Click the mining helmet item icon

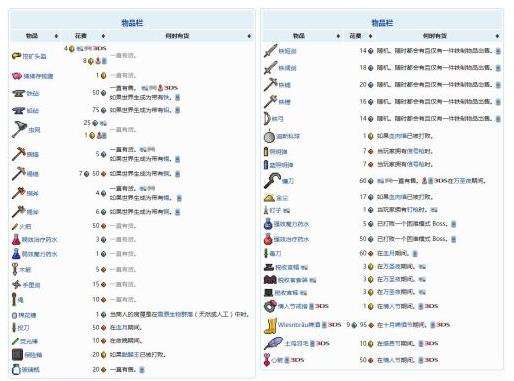click(x=16, y=56)
